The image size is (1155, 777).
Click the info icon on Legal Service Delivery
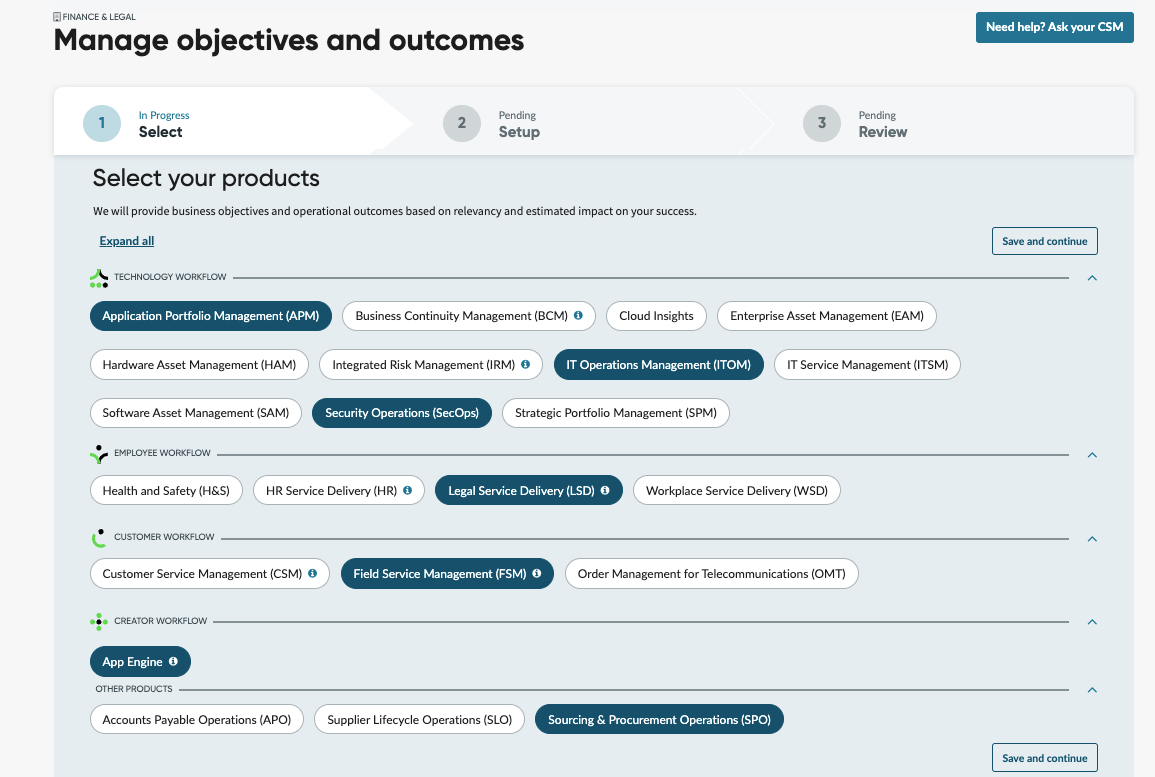605,490
